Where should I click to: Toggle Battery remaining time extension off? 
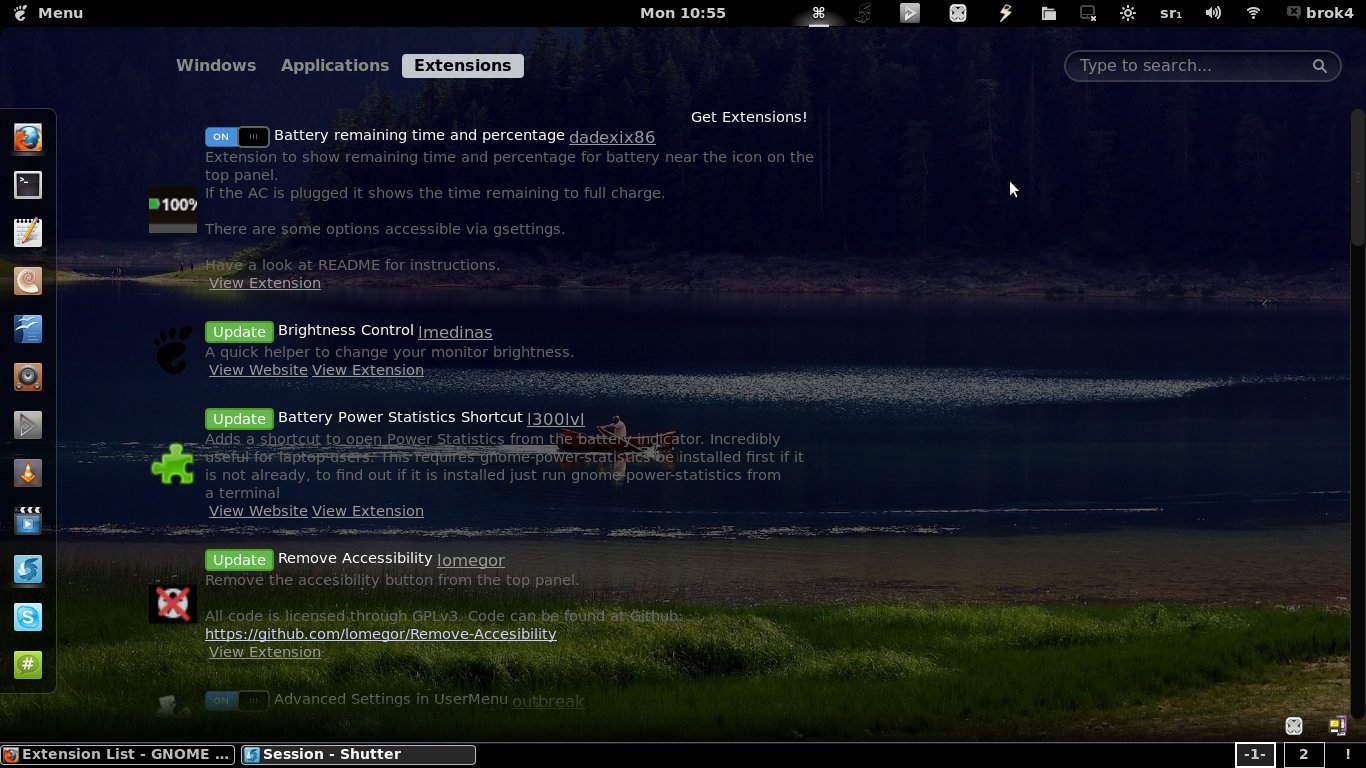tap(237, 137)
